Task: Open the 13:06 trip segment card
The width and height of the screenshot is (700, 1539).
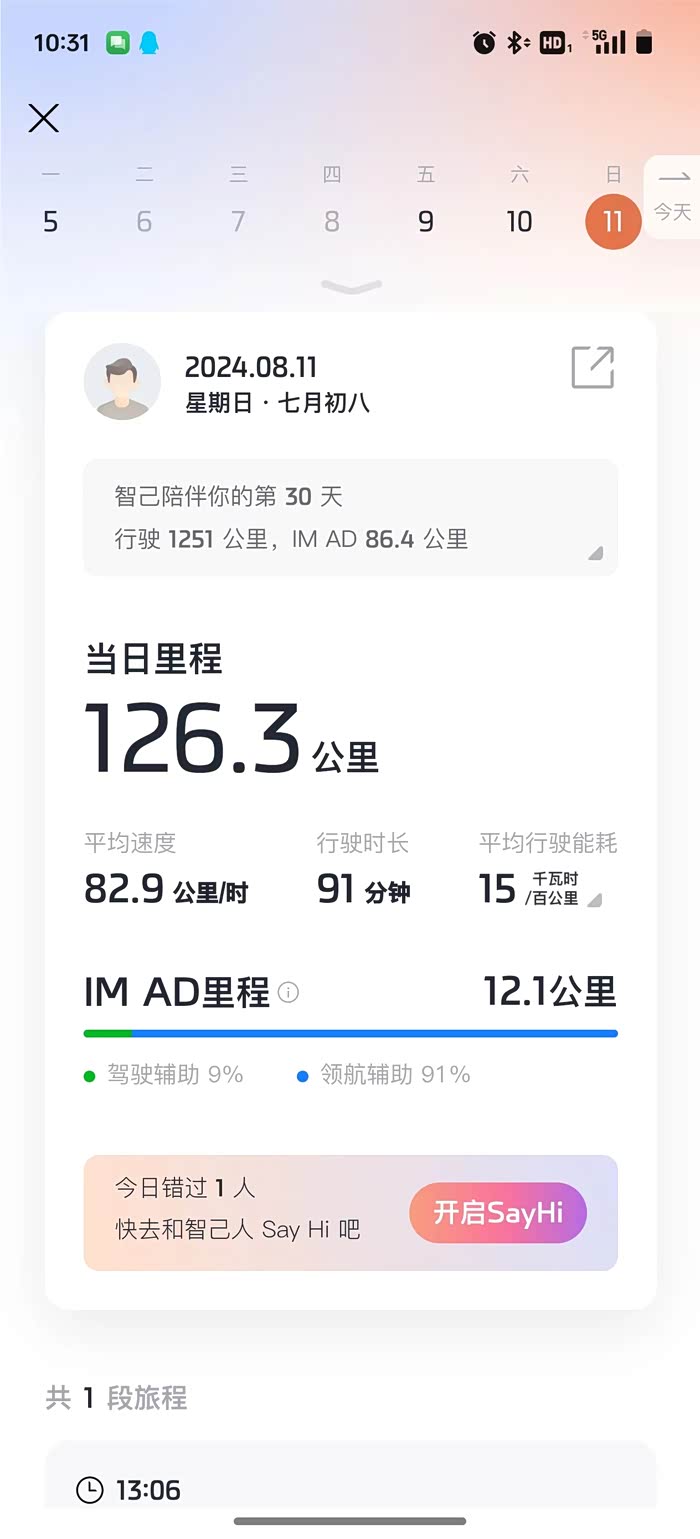Action: (x=351, y=1475)
